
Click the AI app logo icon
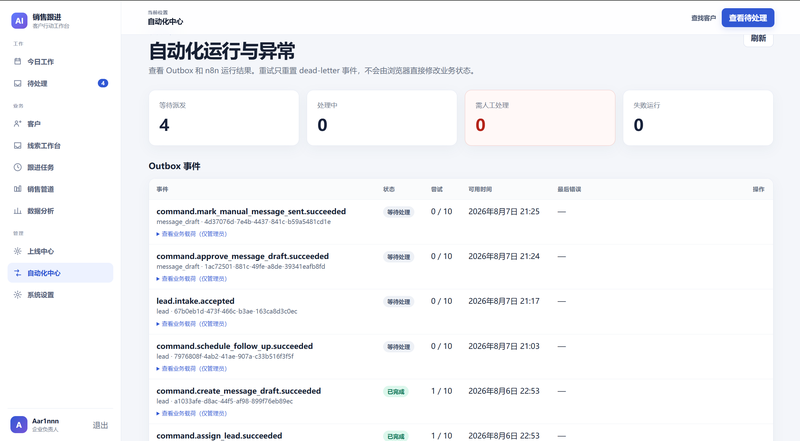[x=19, y=21]
